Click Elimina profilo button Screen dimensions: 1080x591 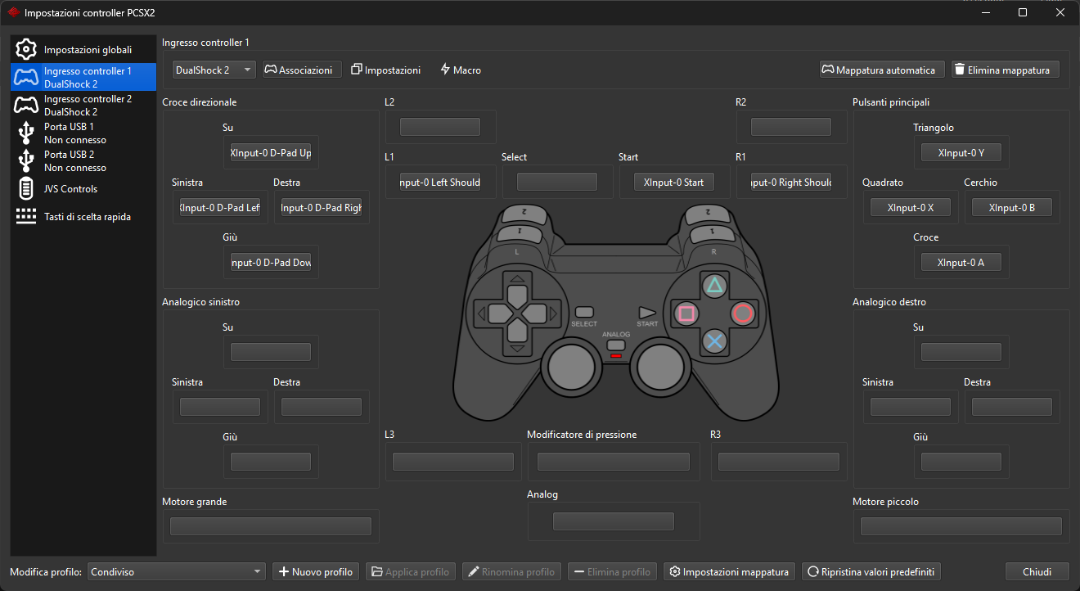[612, 572]
